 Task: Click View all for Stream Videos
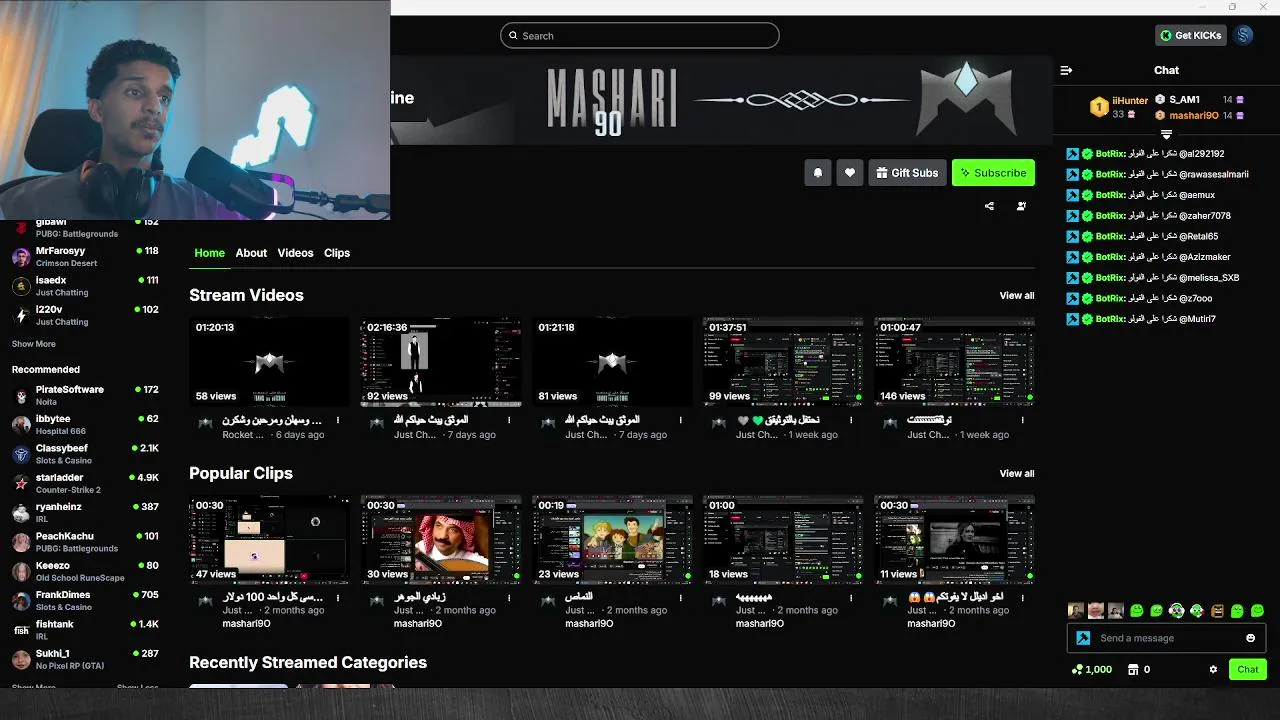pos(1017,295)
